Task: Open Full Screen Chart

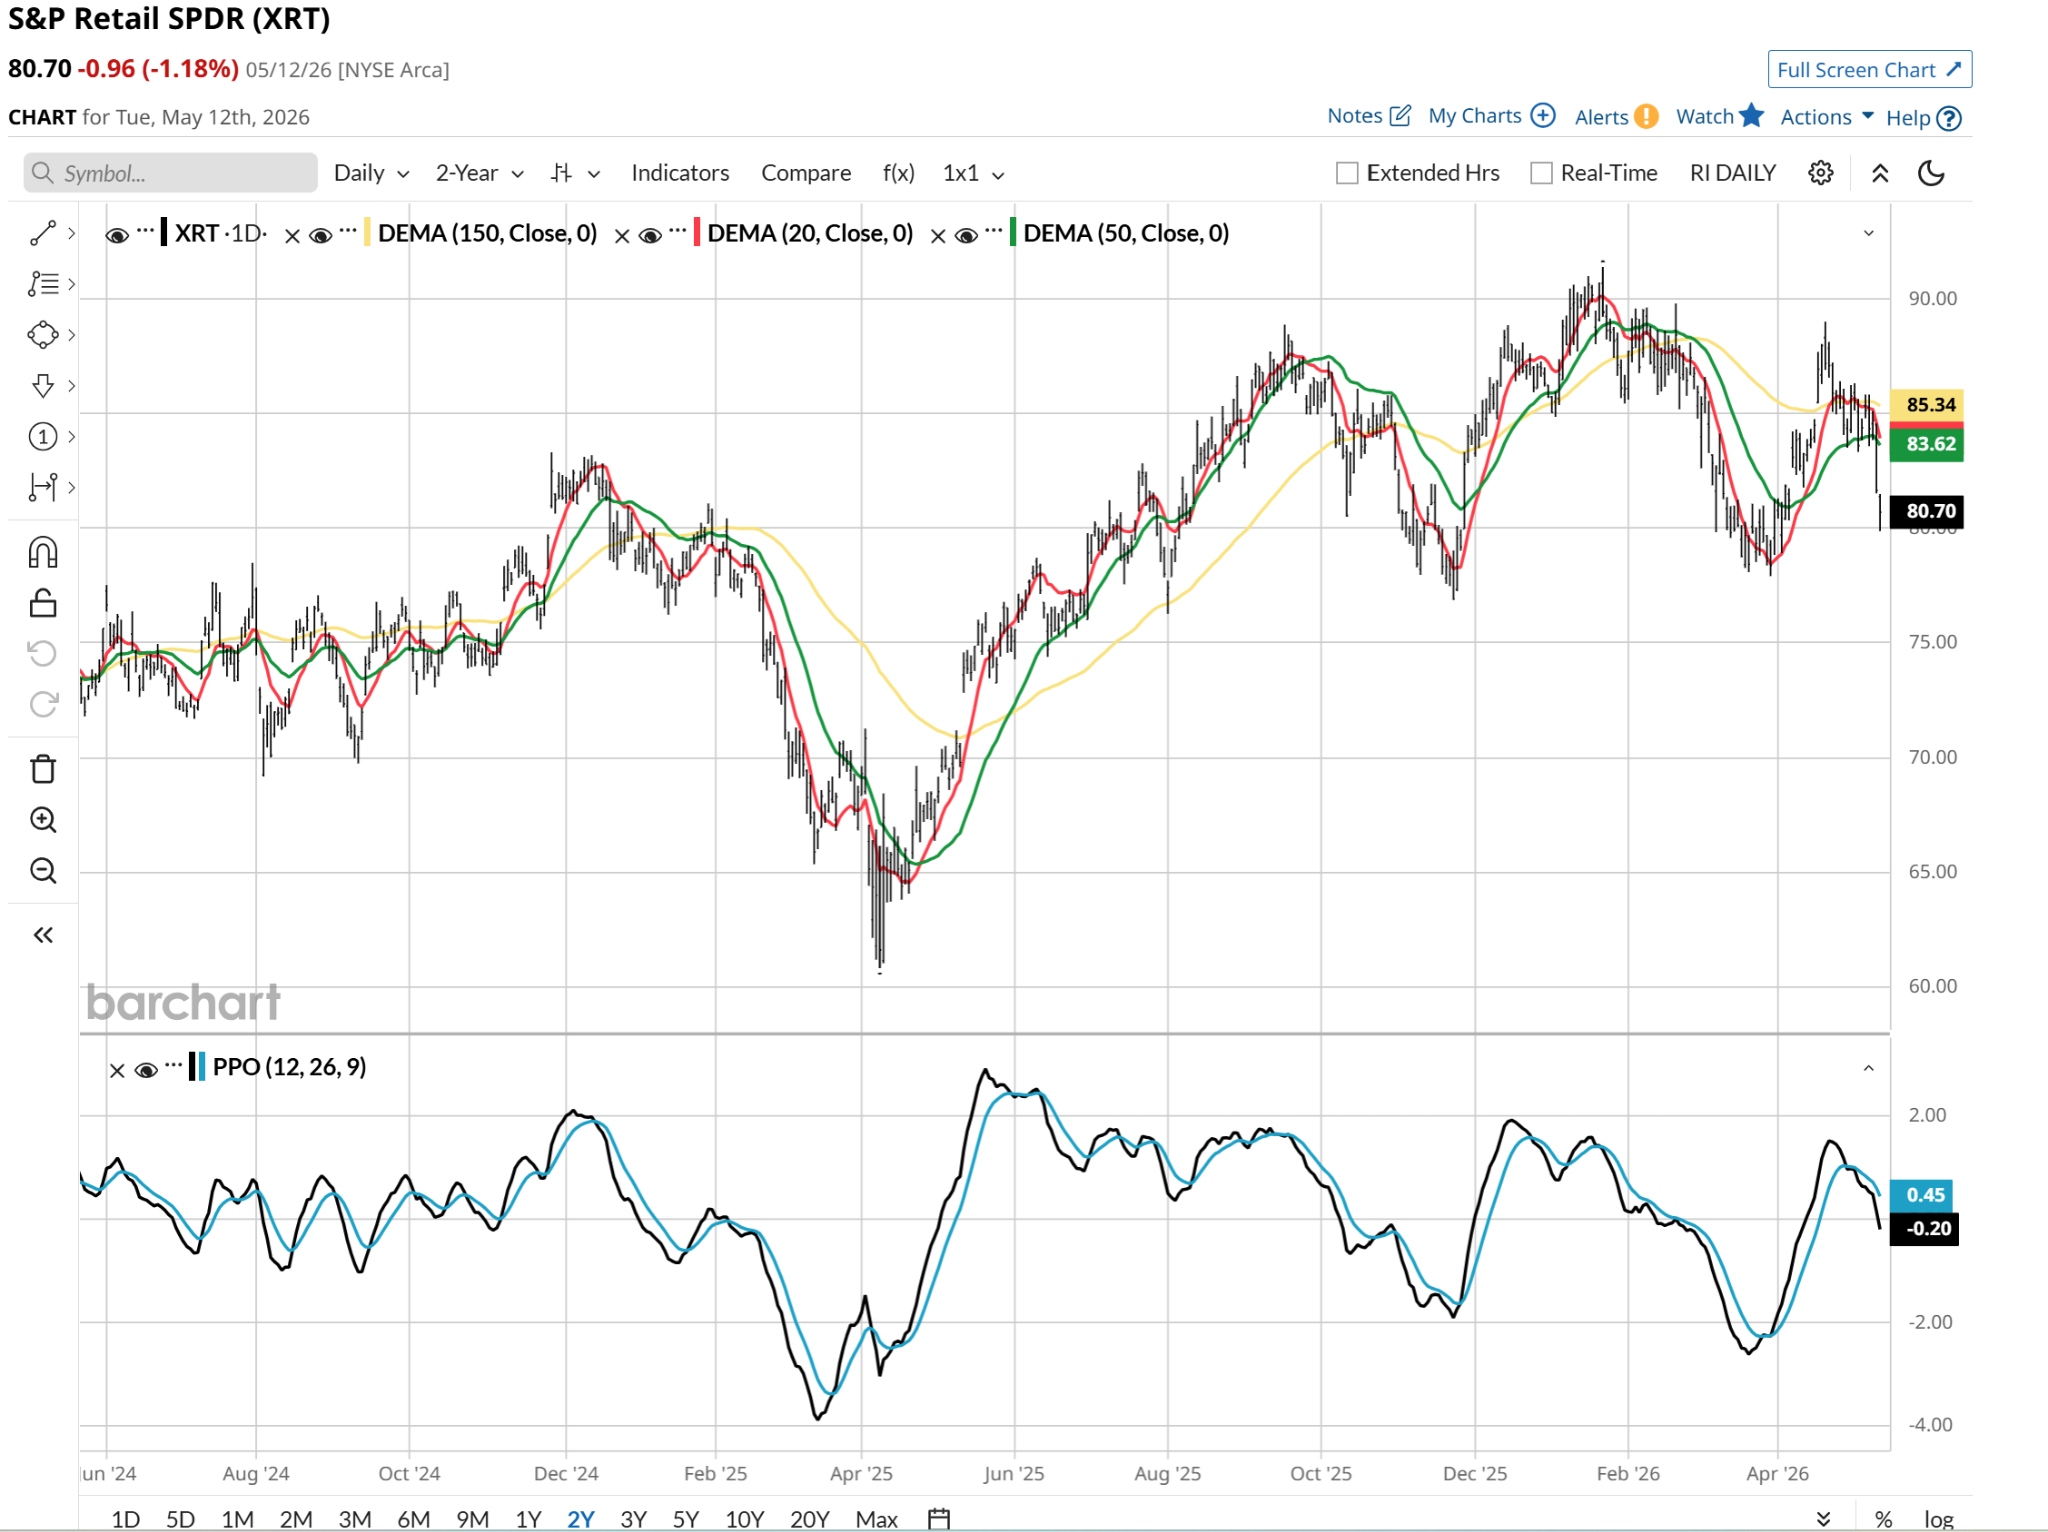Action: coord(1869,70)
